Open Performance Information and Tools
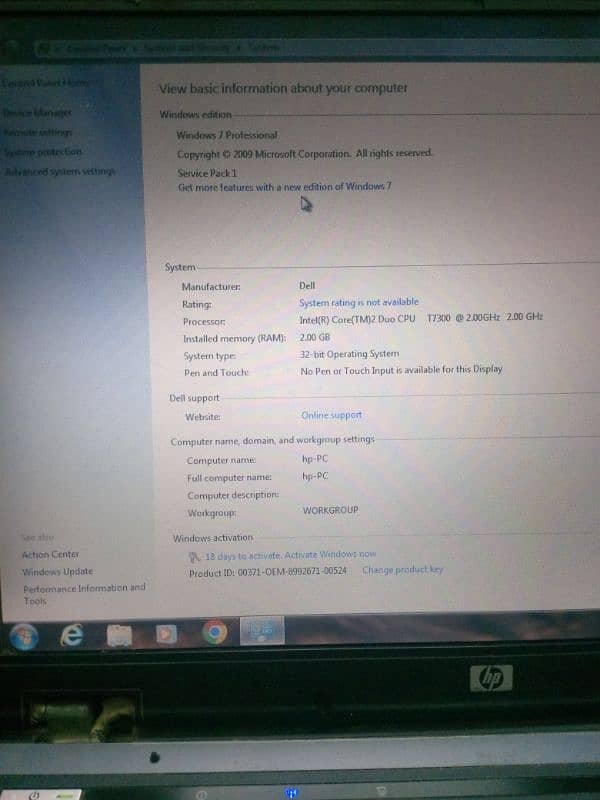This screenshot has width=600, height=800. (x=83, y=589)
